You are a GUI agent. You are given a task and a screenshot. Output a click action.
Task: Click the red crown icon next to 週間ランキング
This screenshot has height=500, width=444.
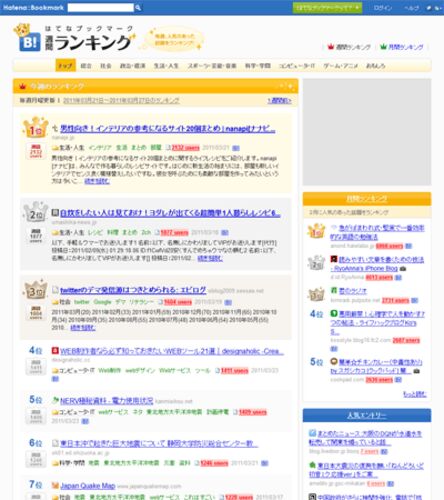331,47
